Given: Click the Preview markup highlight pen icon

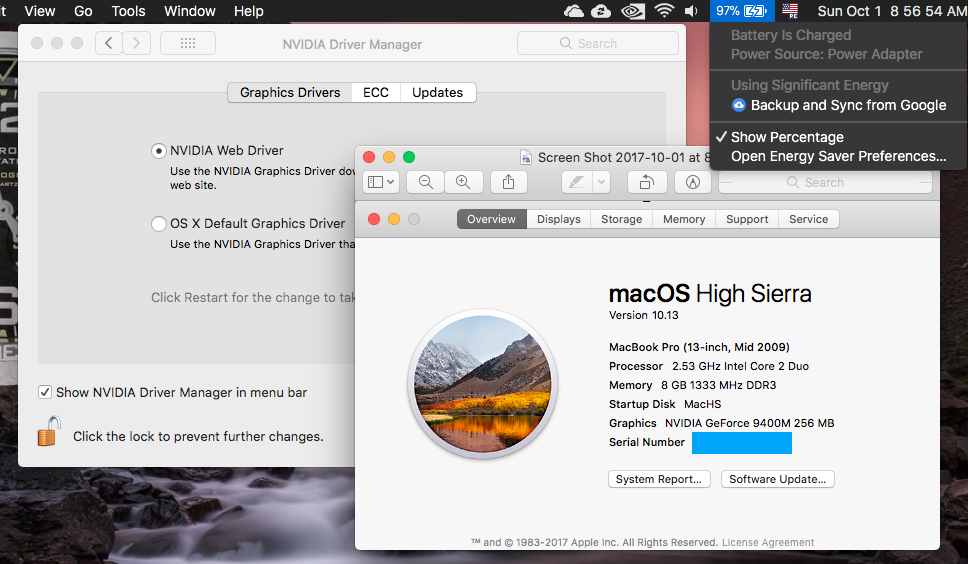Looking at the screenshot, I should [577, 182].
